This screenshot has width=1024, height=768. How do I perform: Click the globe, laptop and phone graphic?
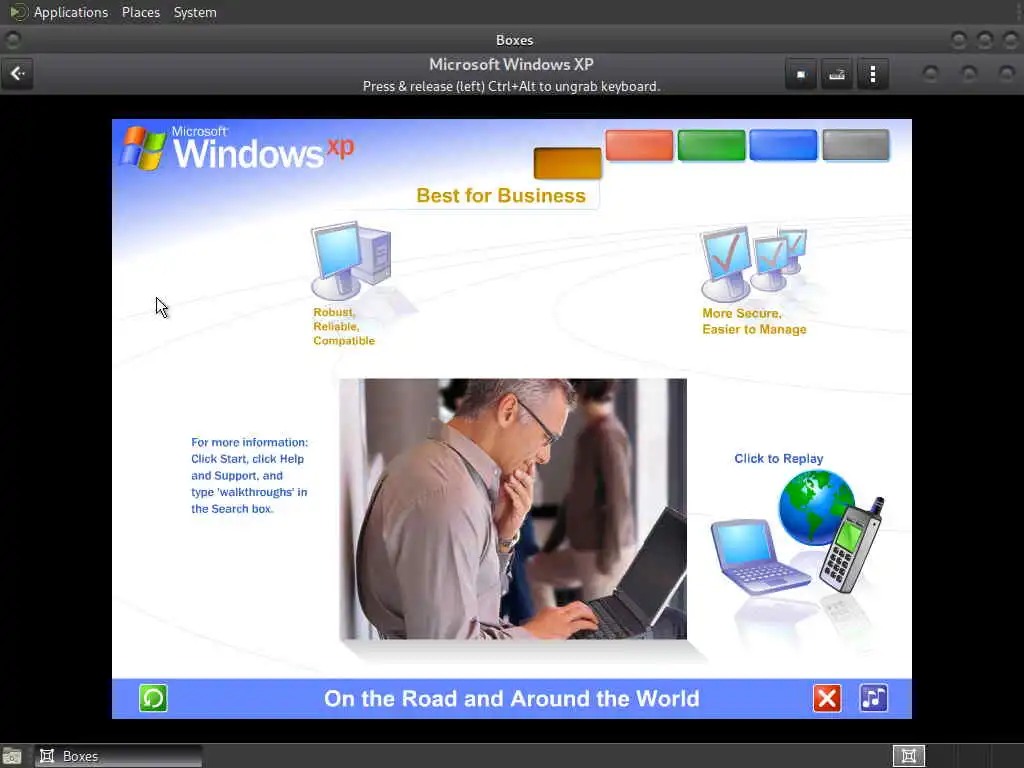[798, 534]
